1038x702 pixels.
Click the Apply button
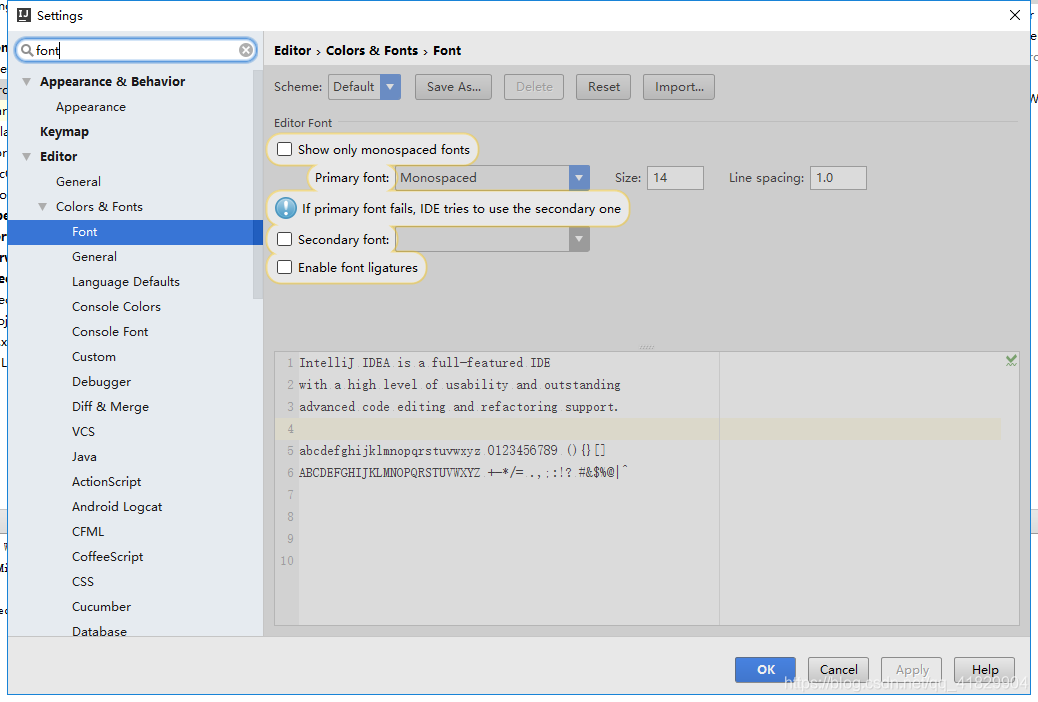pyautogui.click(x=912, y=670)
